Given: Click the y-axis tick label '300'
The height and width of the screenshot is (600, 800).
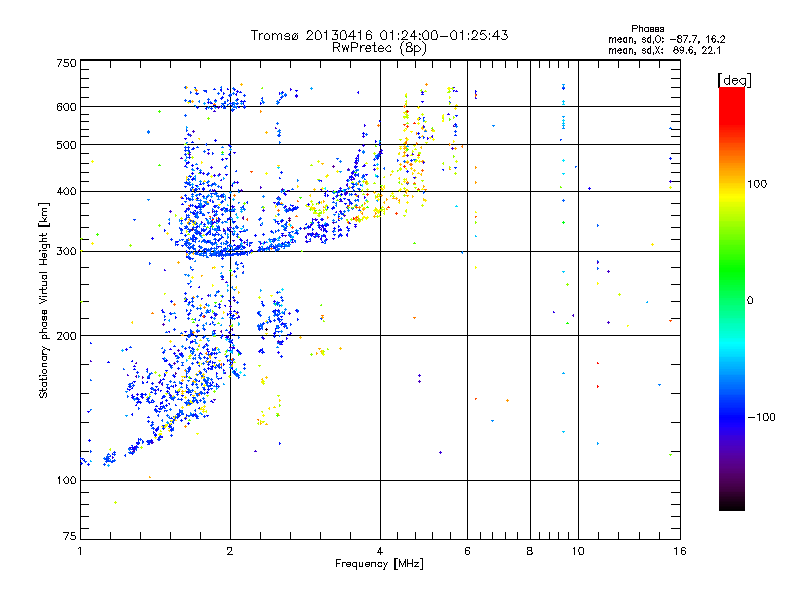Looking at the screenshot, I should tap(66, 251).
